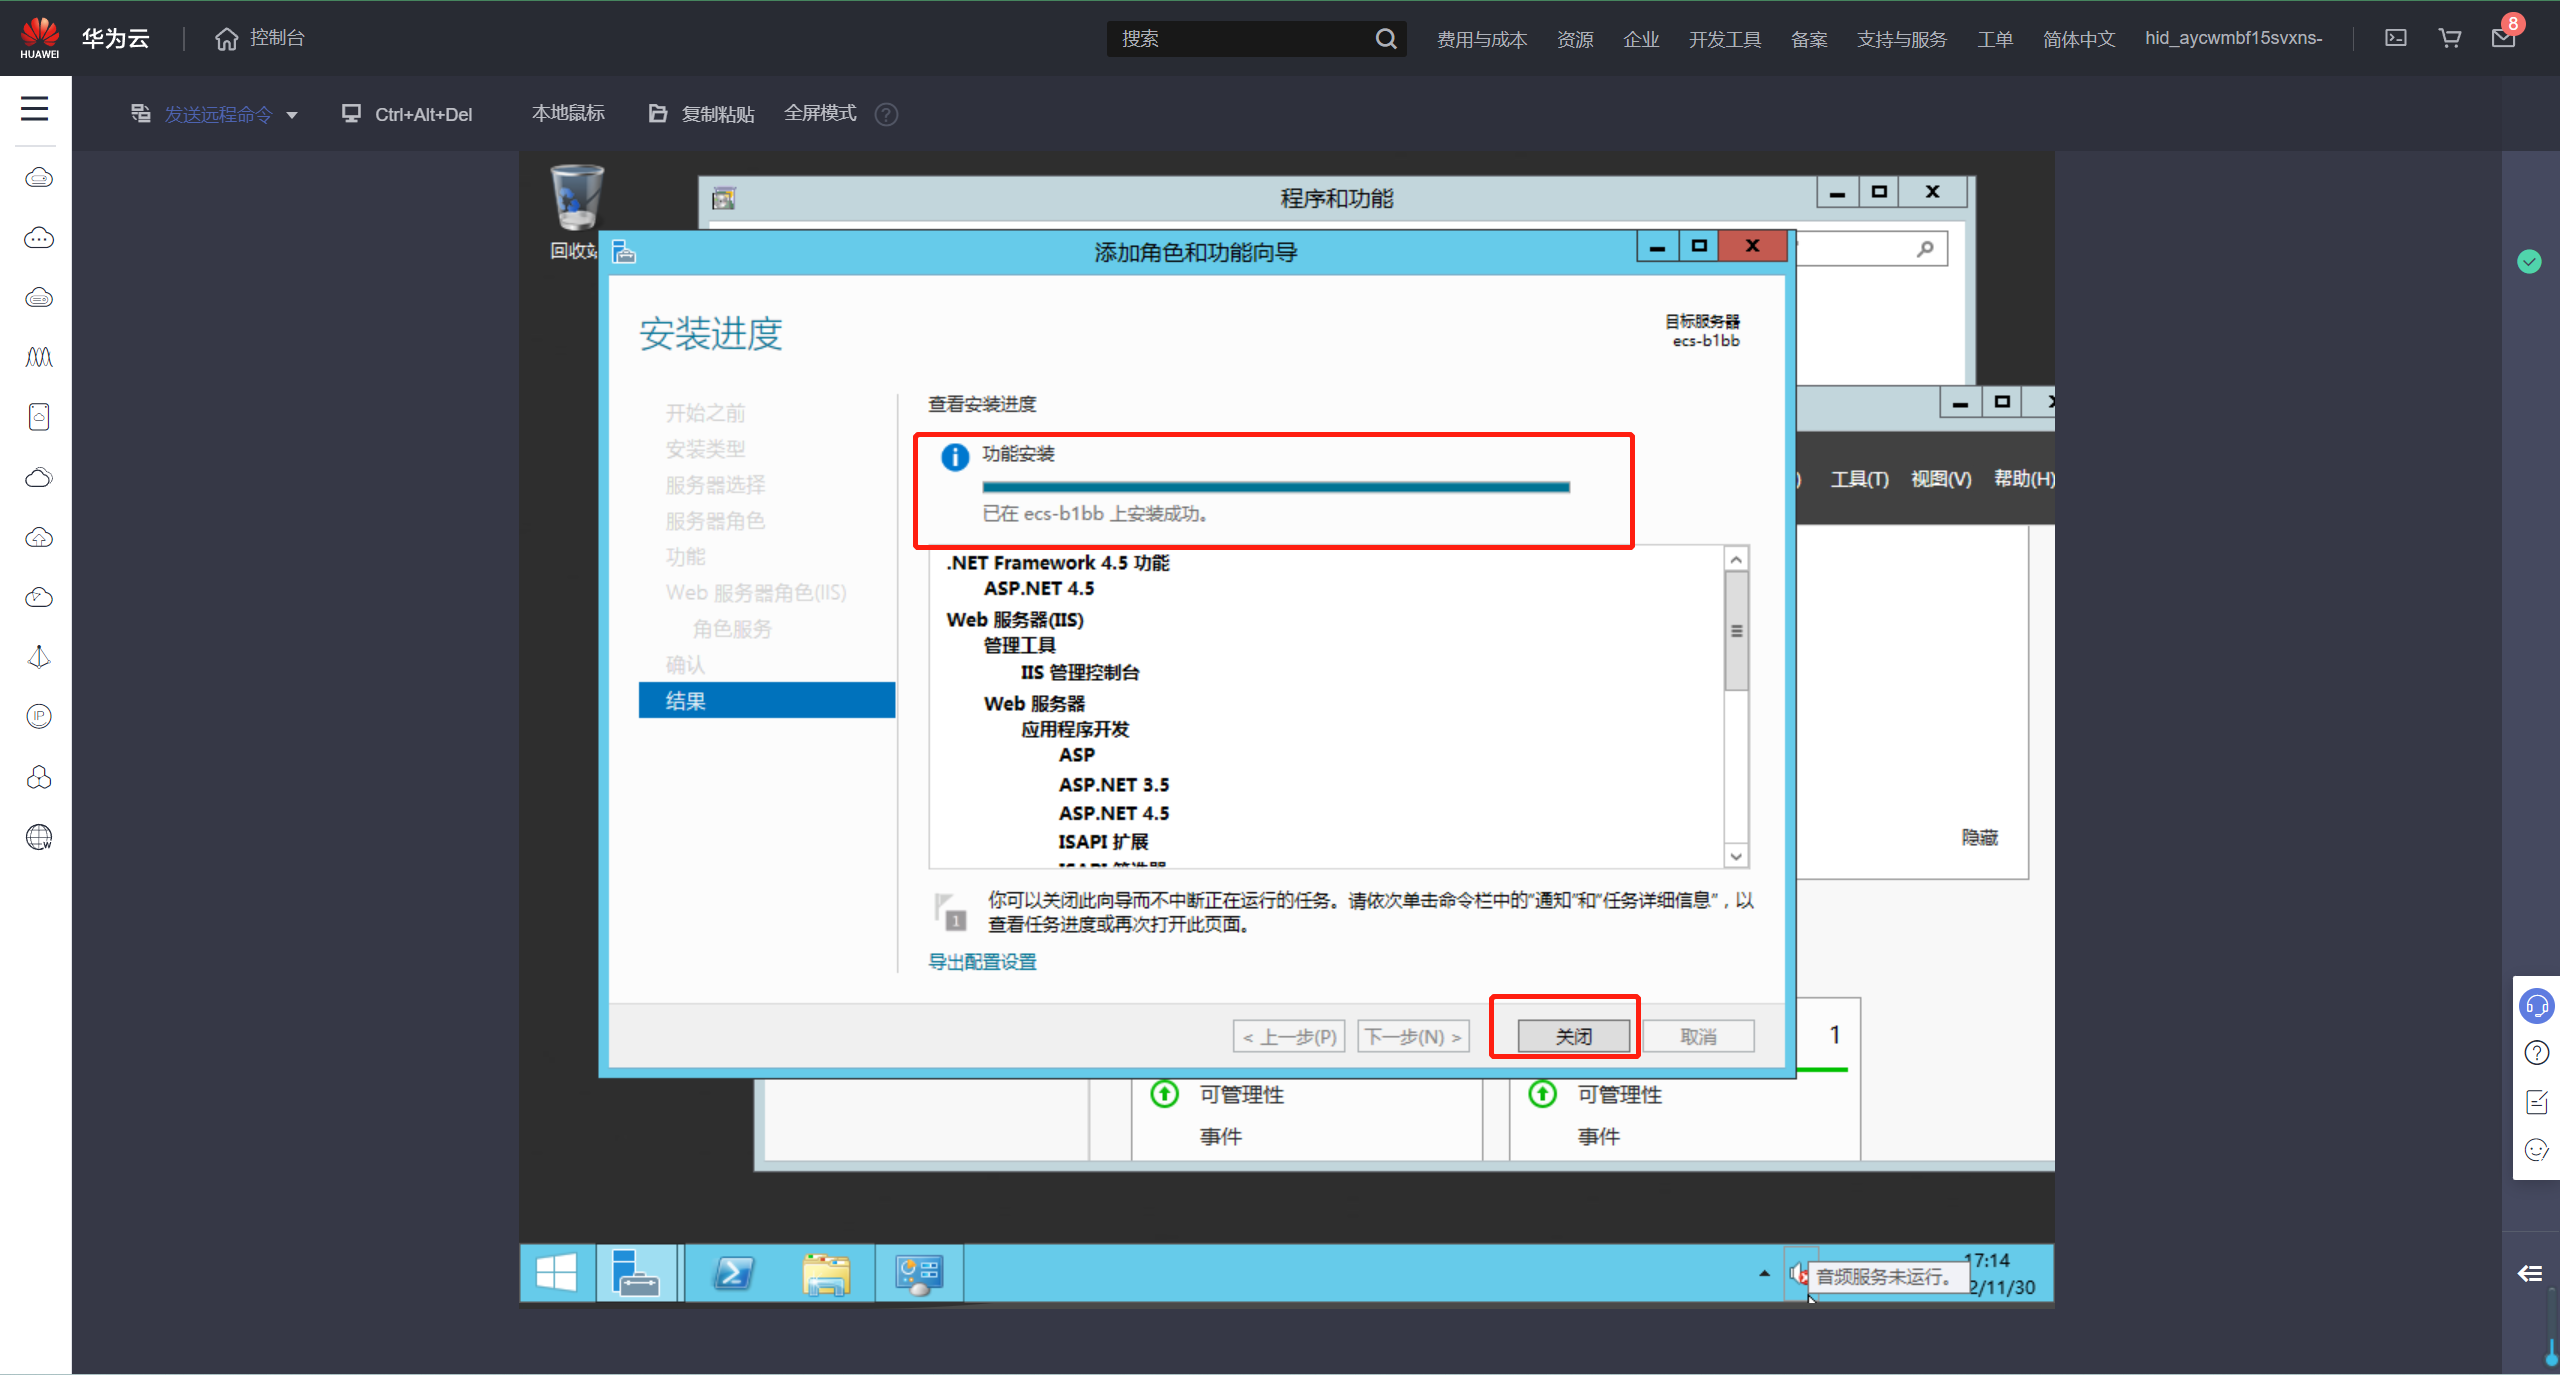Screen dimensions: 2560x1375
Task: Open 企业 menu
Action: click(1641, 39)
